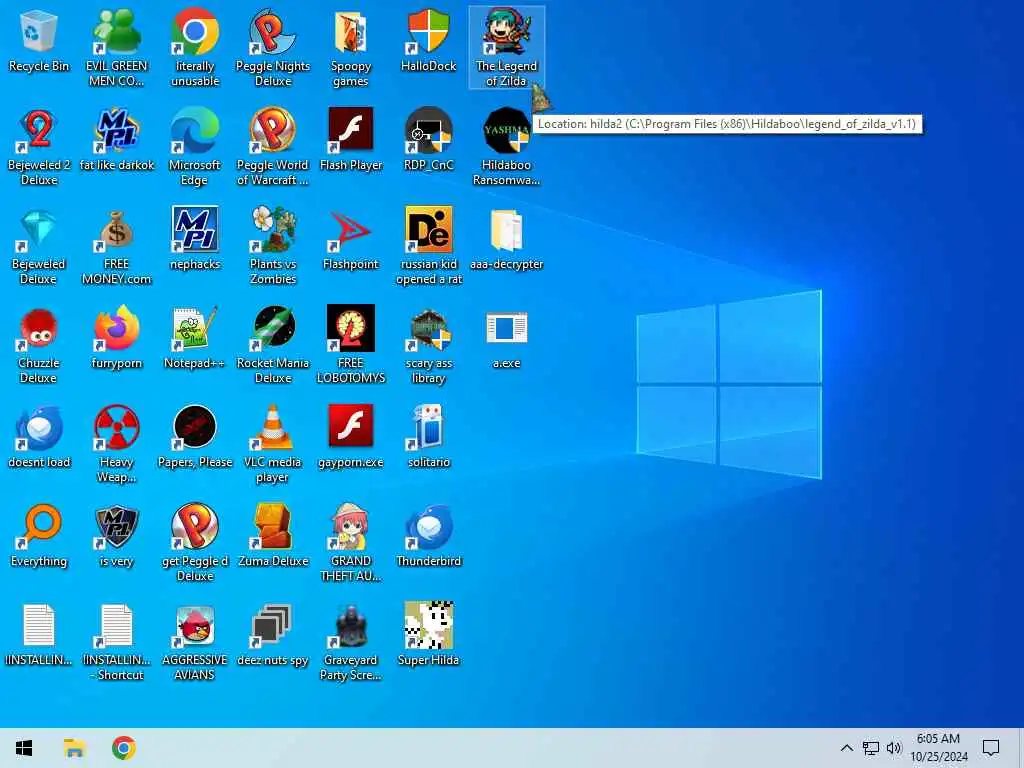Image resolution: width=1024 pixels, height=768 pixels.
Task: Launch Chrome from the taskbar
Action: click(x=124, y=748)
